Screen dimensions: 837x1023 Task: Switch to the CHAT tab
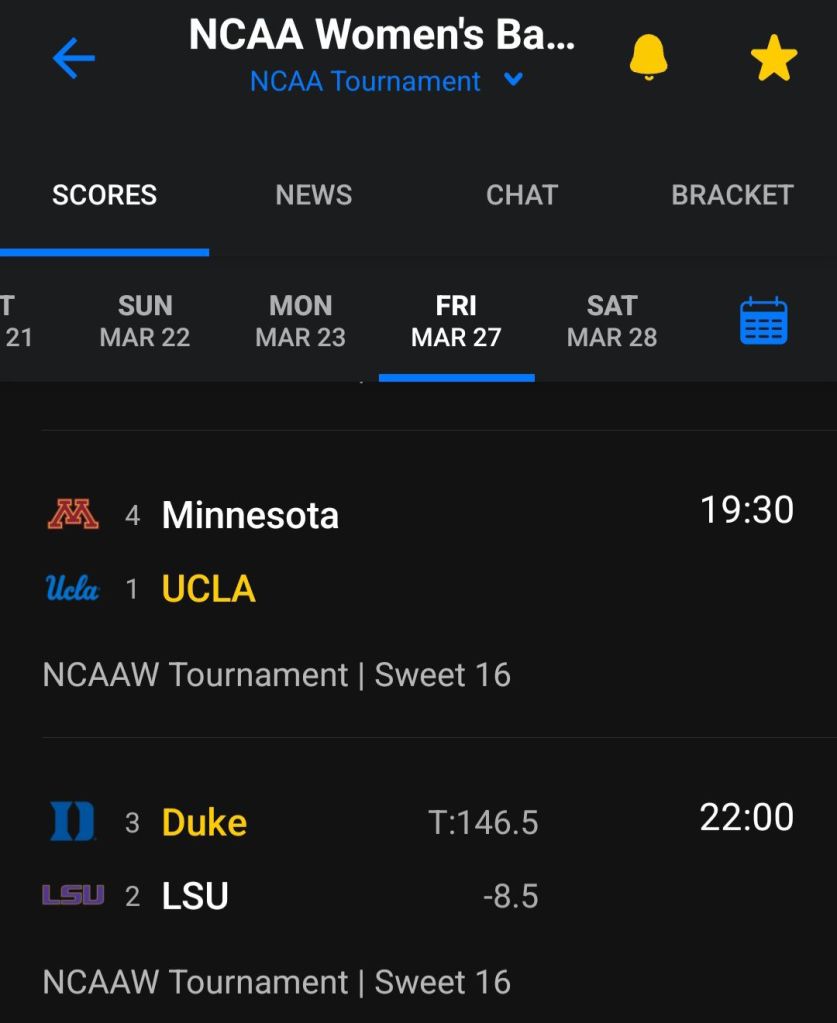click(521, 194)
